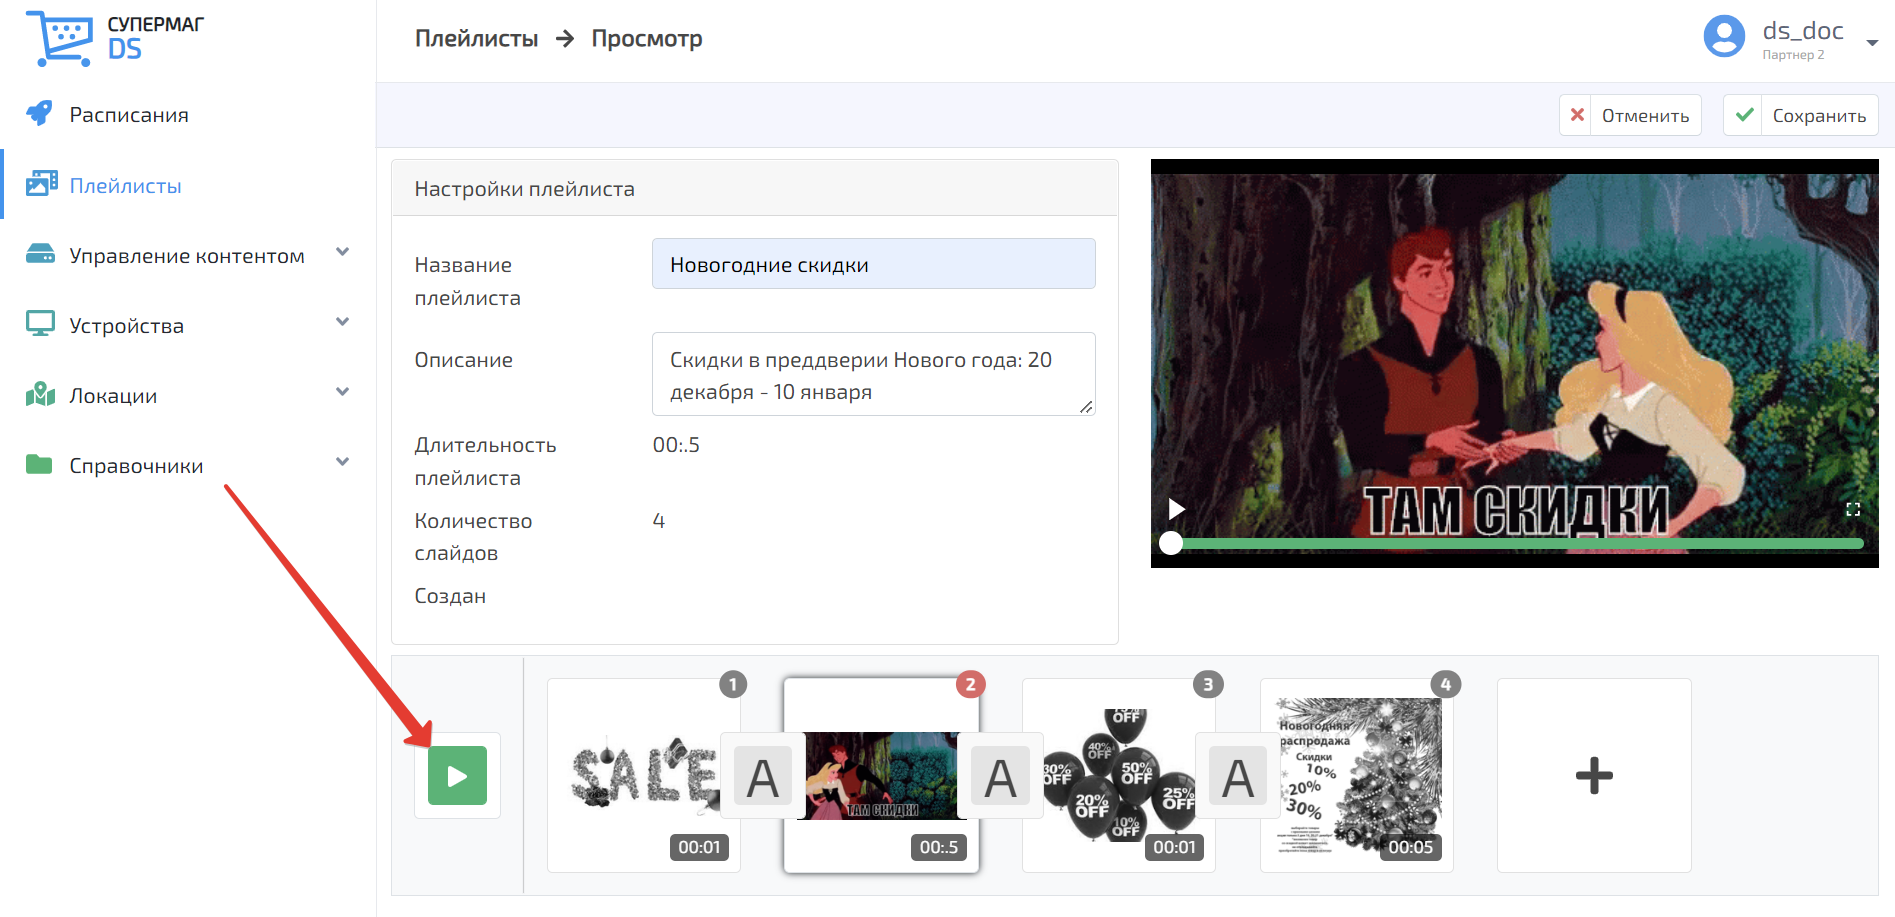The image size is (1895, 917).
Task: Start playlist playback with green play button
Action: coord(457,776)
